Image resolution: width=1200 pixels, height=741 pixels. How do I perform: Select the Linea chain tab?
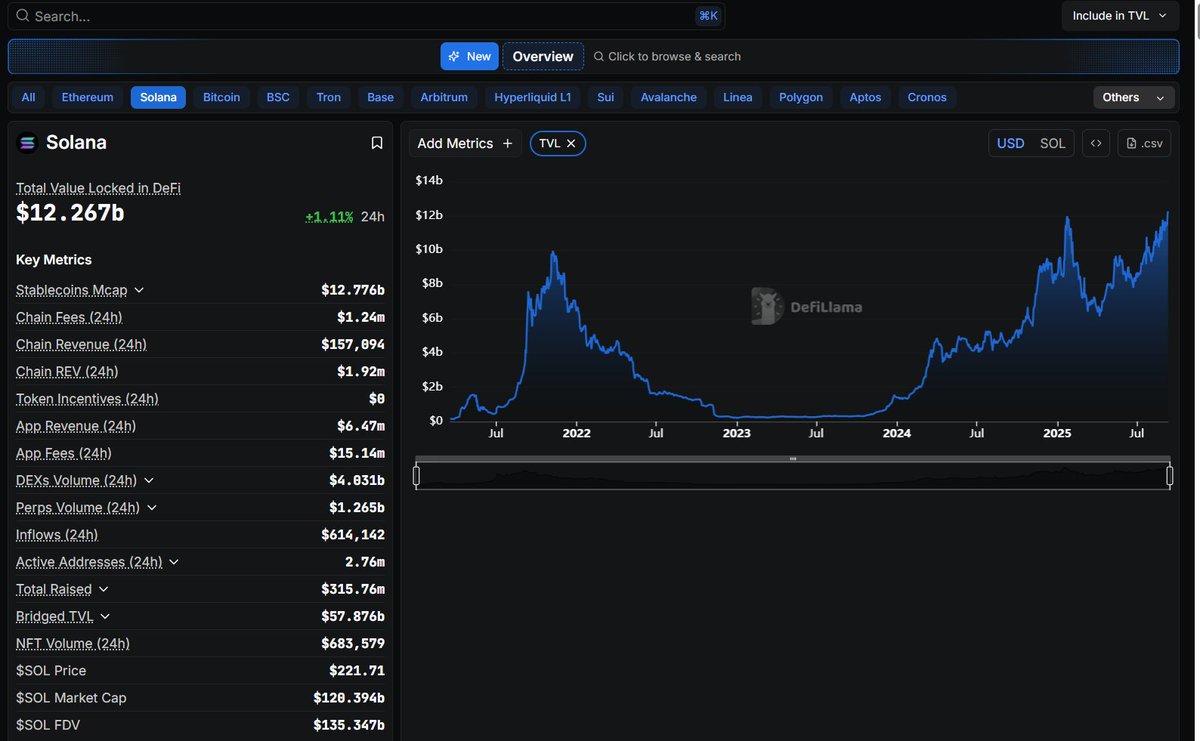(x=738, y=97)
